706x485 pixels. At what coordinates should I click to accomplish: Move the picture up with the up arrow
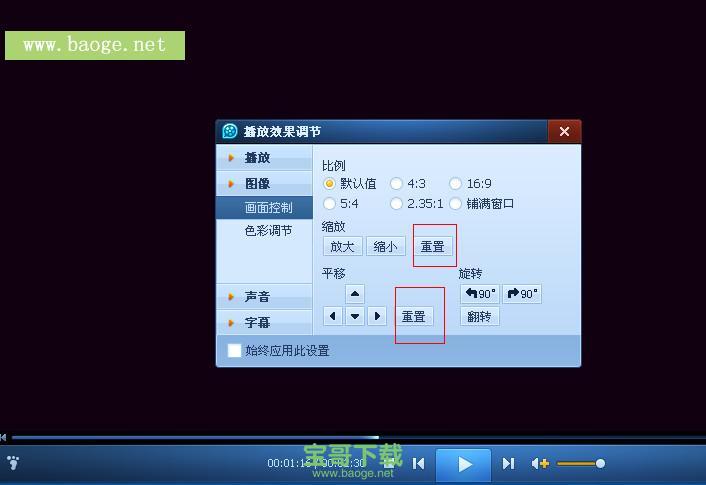click(355, 294)
